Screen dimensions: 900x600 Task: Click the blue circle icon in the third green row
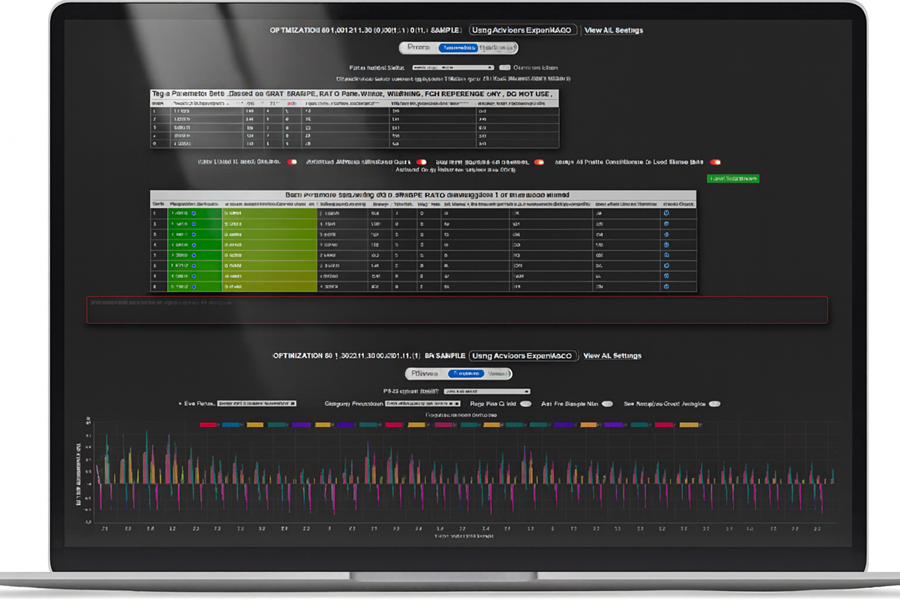coord(193,234)
